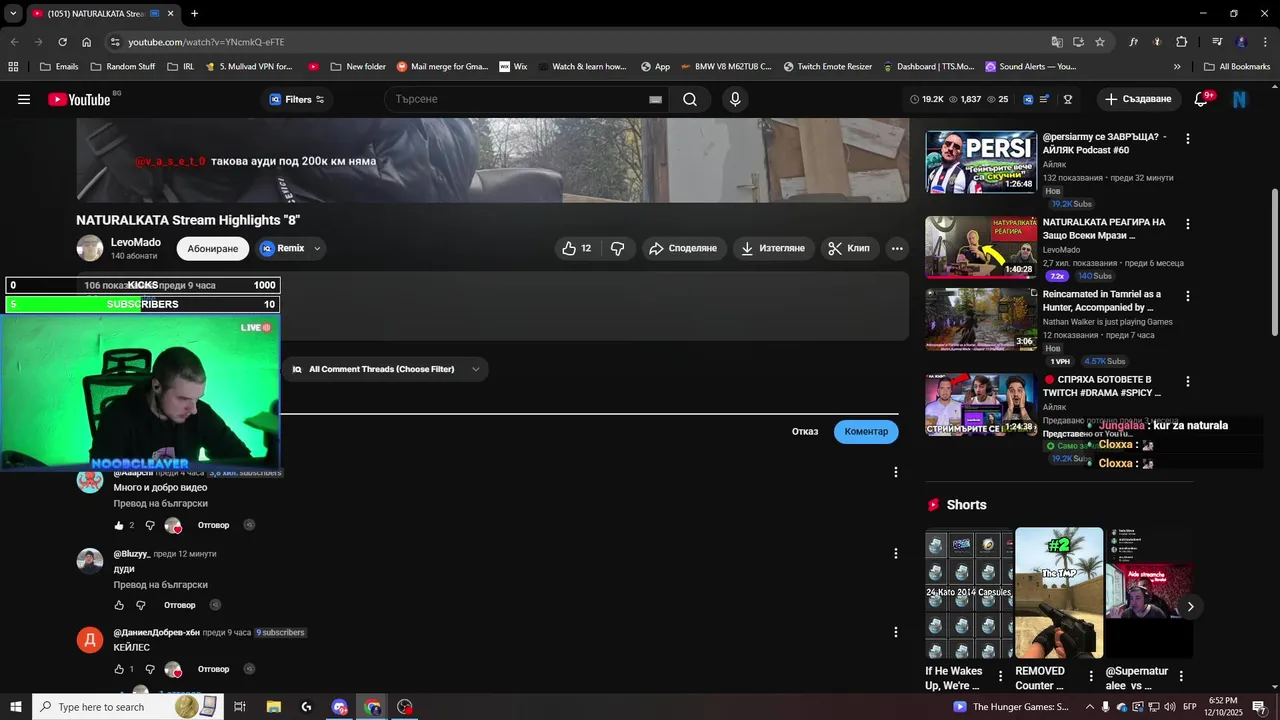Click the Създаване create button
This screenshot has height=720, width=1280.
[1138, 99]
